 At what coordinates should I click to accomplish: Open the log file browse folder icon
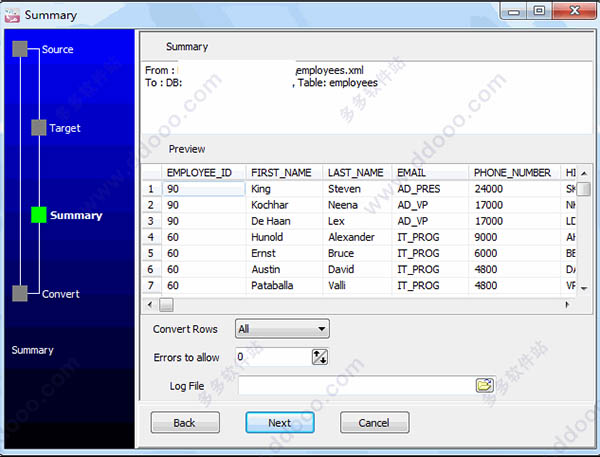[484, 385]
